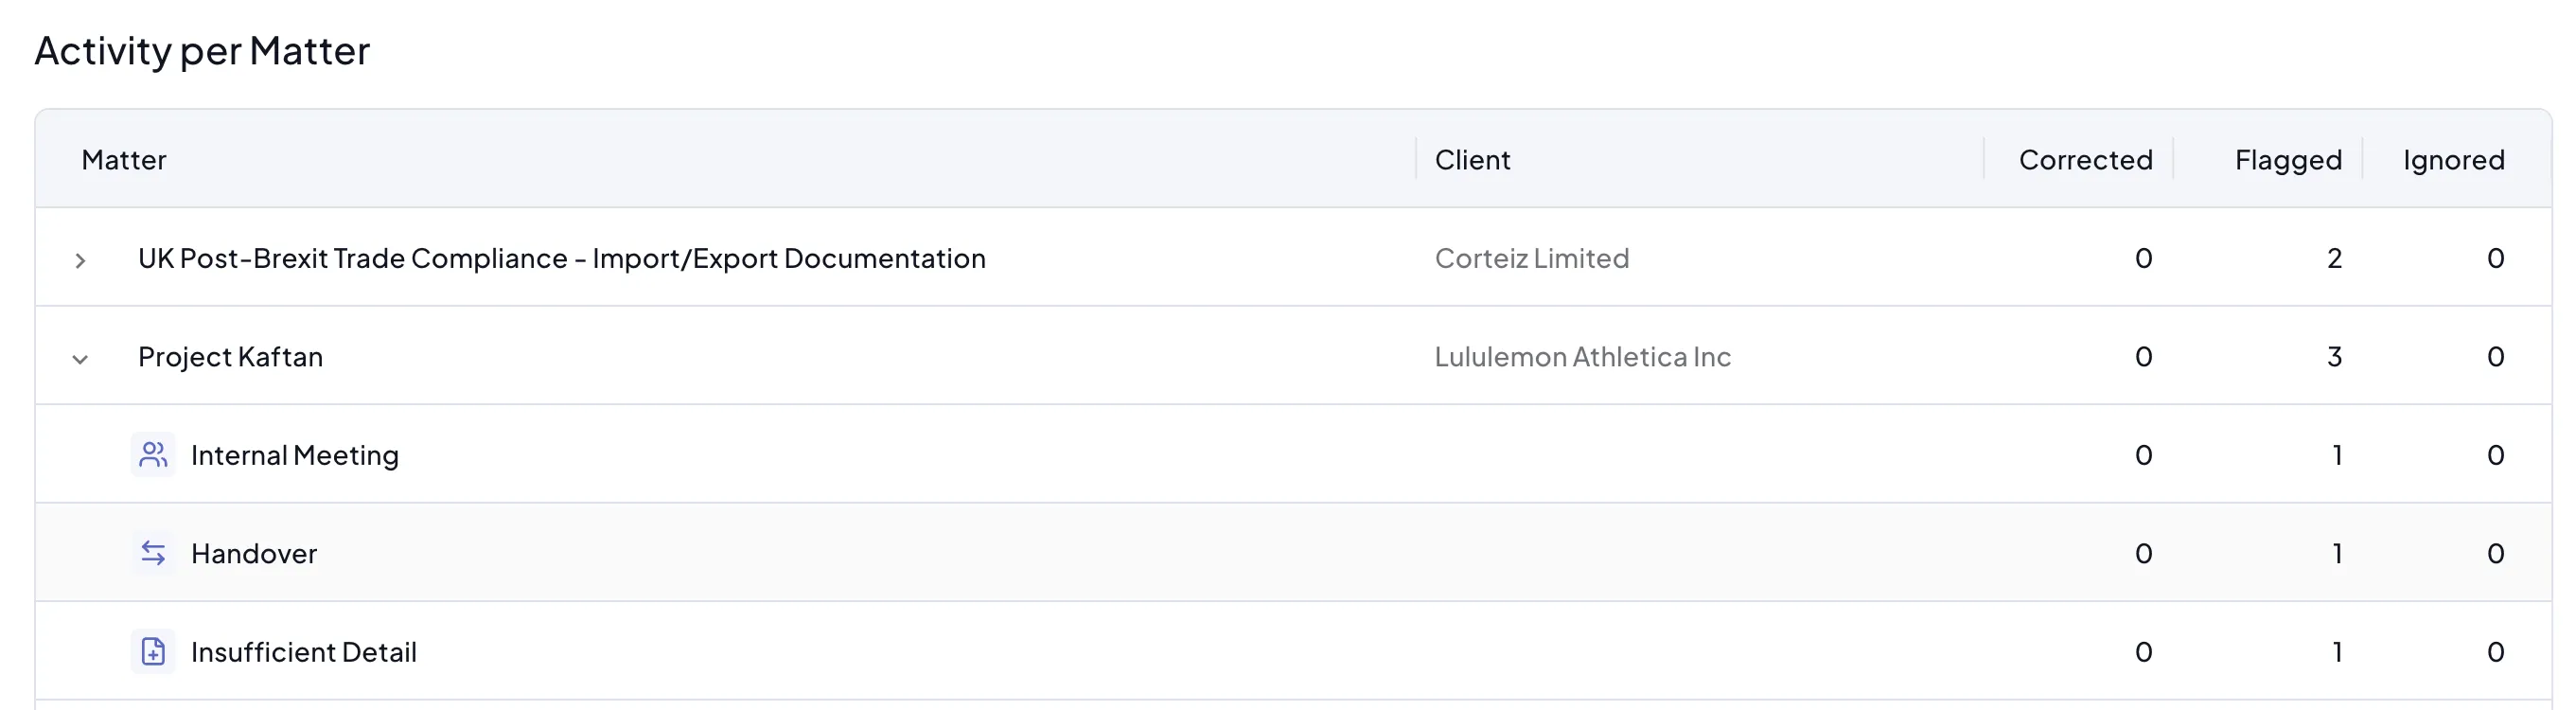The height and width of the screenshot is (710, 2576).
Task: Sort by the Corrected column header
Action: [2085, 160]
